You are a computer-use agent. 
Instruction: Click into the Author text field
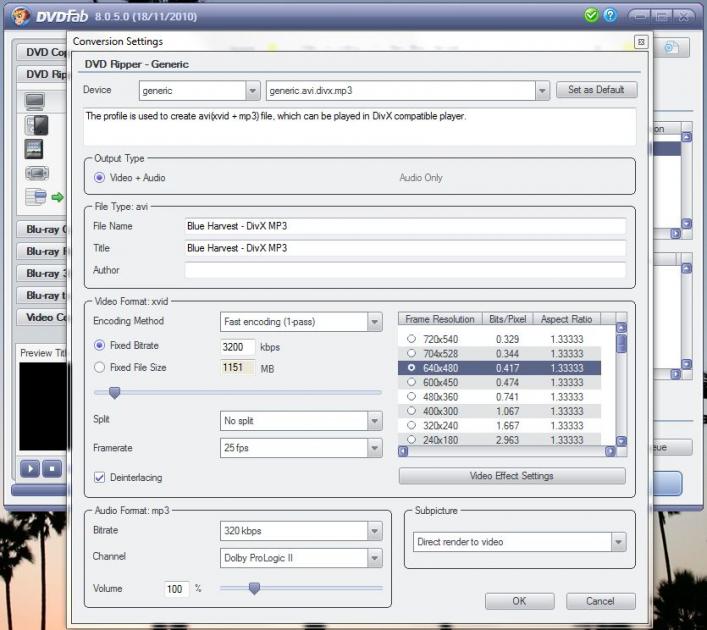point(405,270)
